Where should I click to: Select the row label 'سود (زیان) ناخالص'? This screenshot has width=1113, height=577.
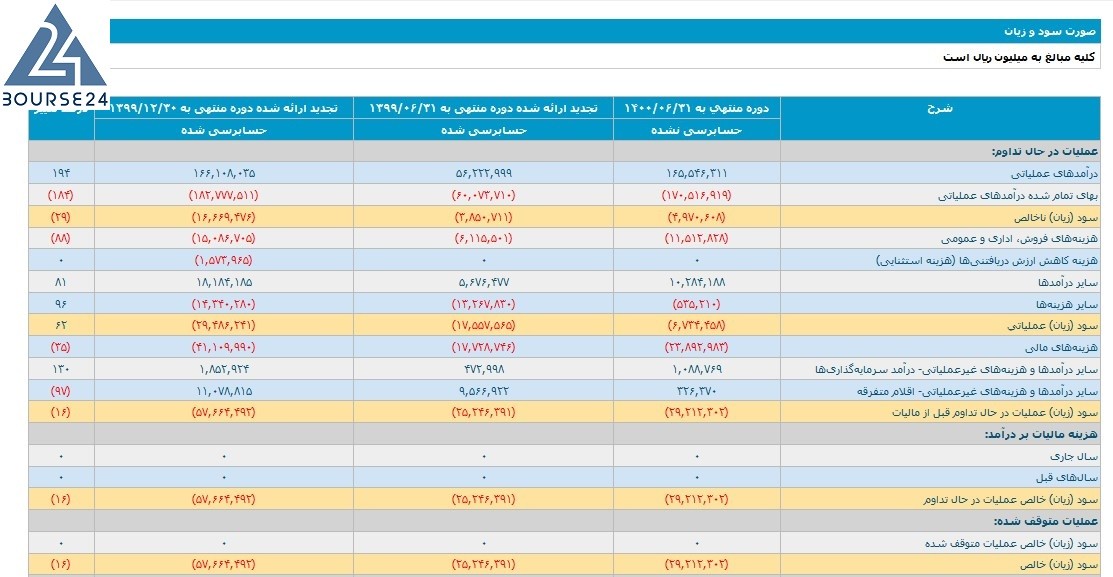pyautogui.click(x=1056, y=217)
